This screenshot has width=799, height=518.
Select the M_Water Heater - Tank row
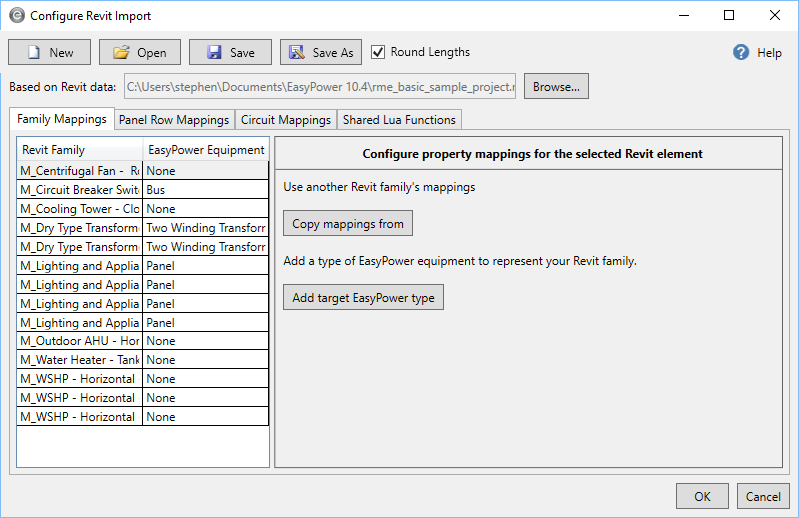(x=80, y=360)
